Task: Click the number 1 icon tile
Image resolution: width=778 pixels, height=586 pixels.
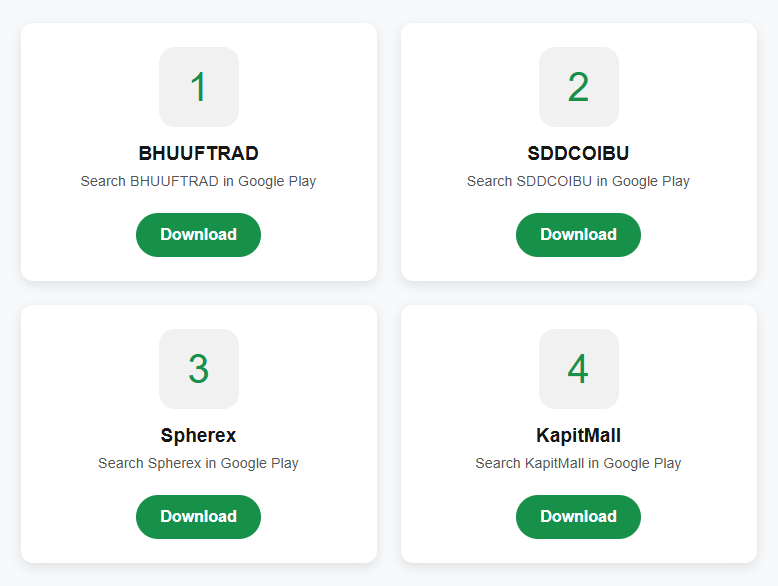Action: tap(198, 87)
